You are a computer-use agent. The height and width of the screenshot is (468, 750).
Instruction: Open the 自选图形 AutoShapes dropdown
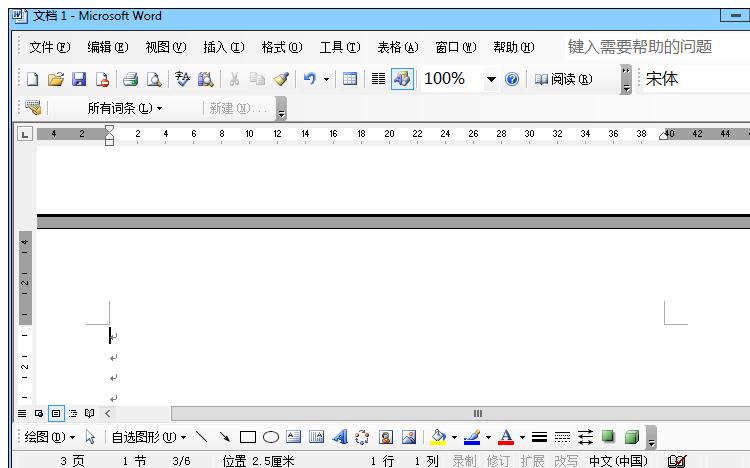pyautogui.click(x=149, y=437)
